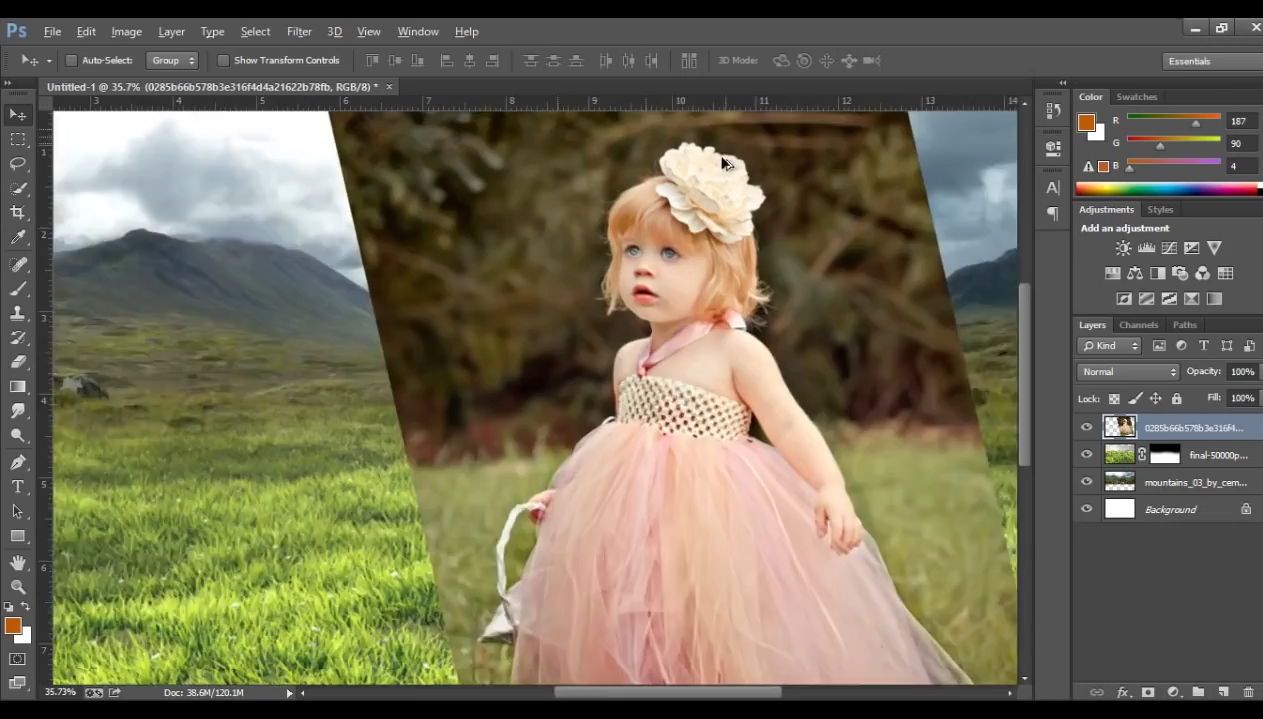Open the Normal blend mode dropdown

tap(1128, 372)
